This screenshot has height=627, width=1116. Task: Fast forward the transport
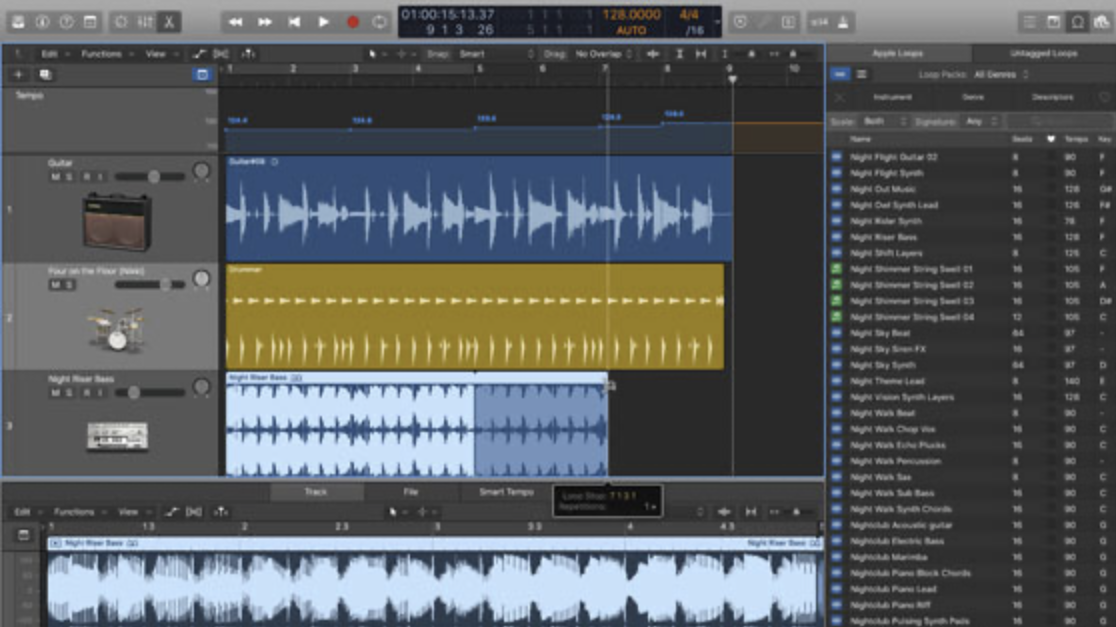pyautogui.click(x=264, y=22)
